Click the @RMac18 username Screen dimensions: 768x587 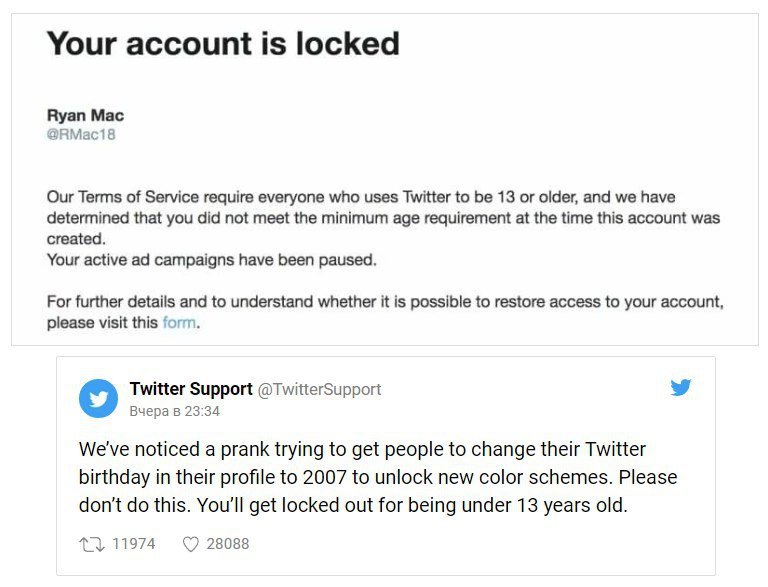point(81,134)
